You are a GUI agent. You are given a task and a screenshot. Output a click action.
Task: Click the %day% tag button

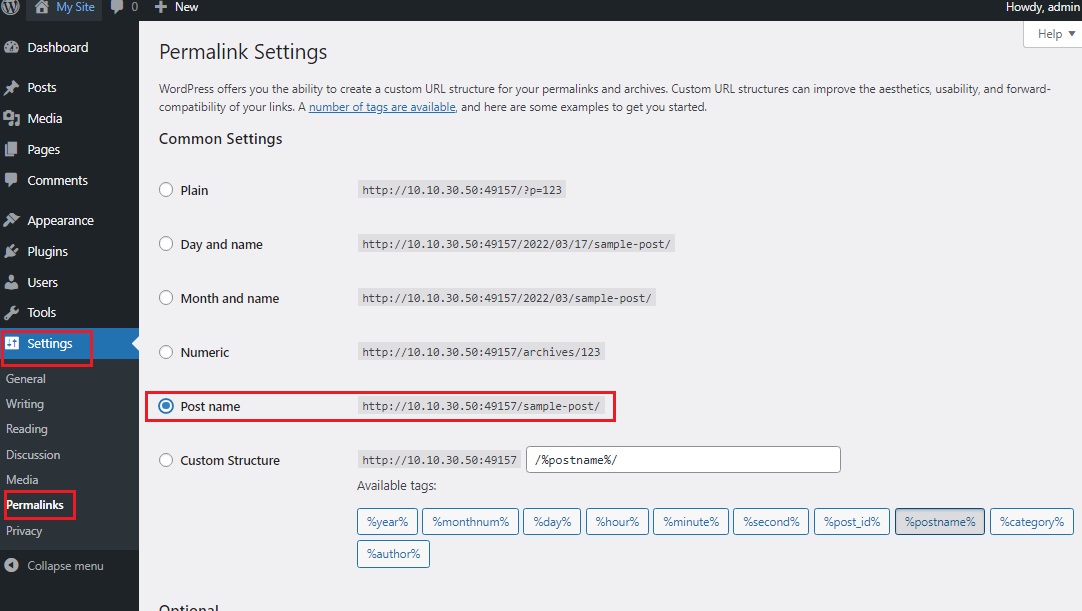[552, 522]
